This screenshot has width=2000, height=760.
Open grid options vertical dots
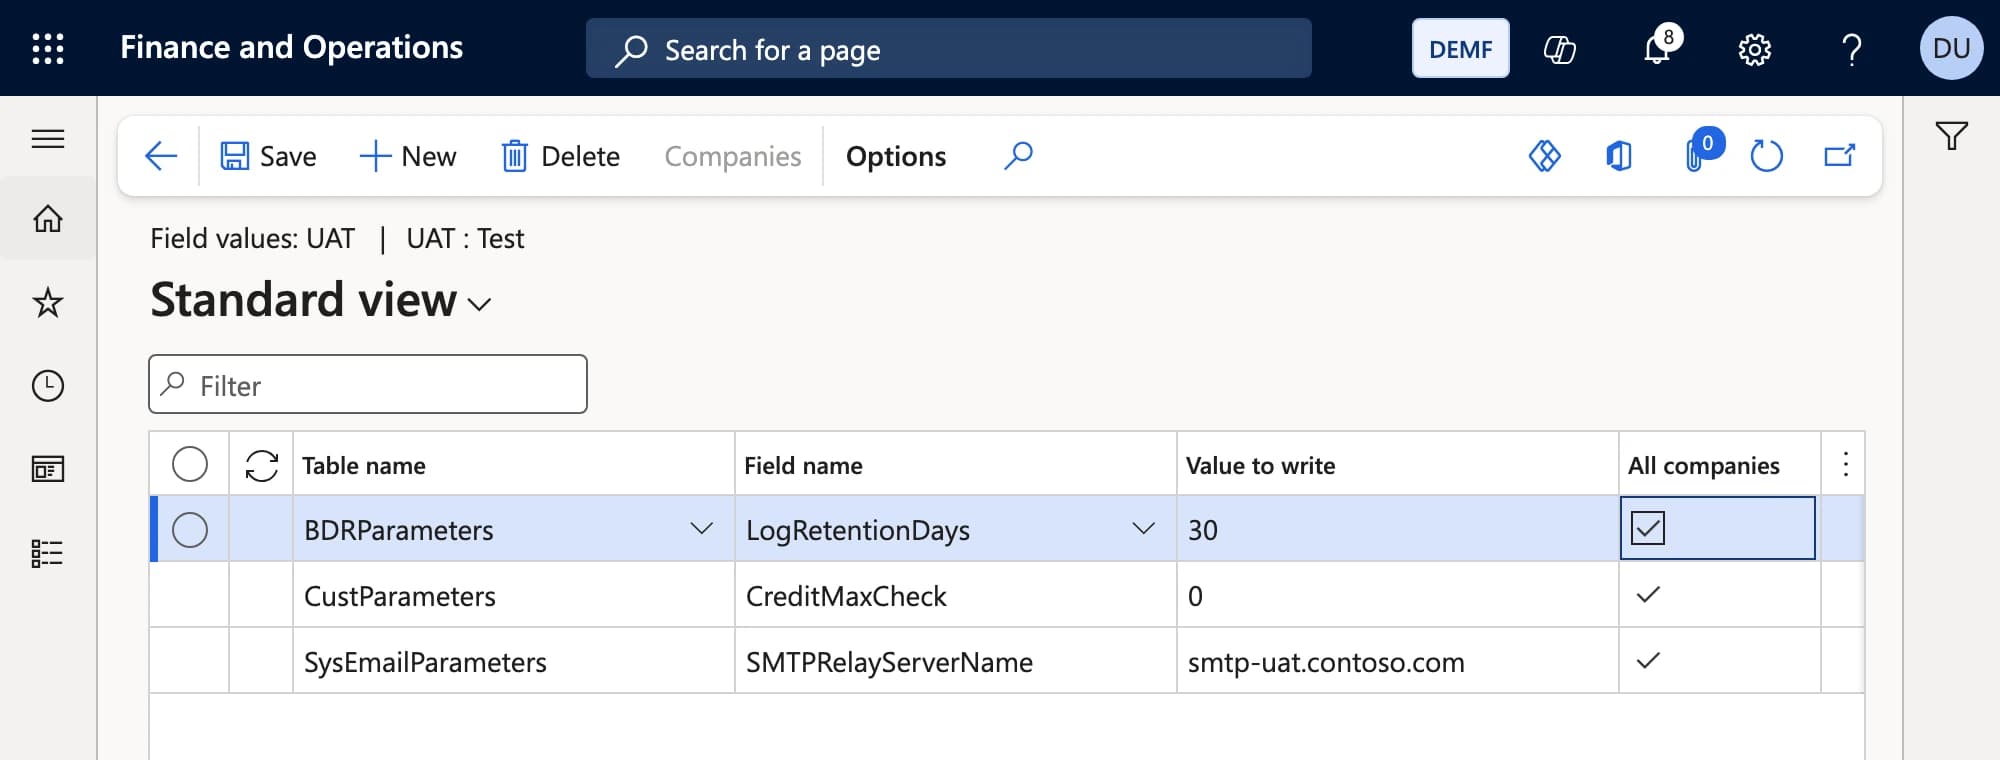[1845, 464]
